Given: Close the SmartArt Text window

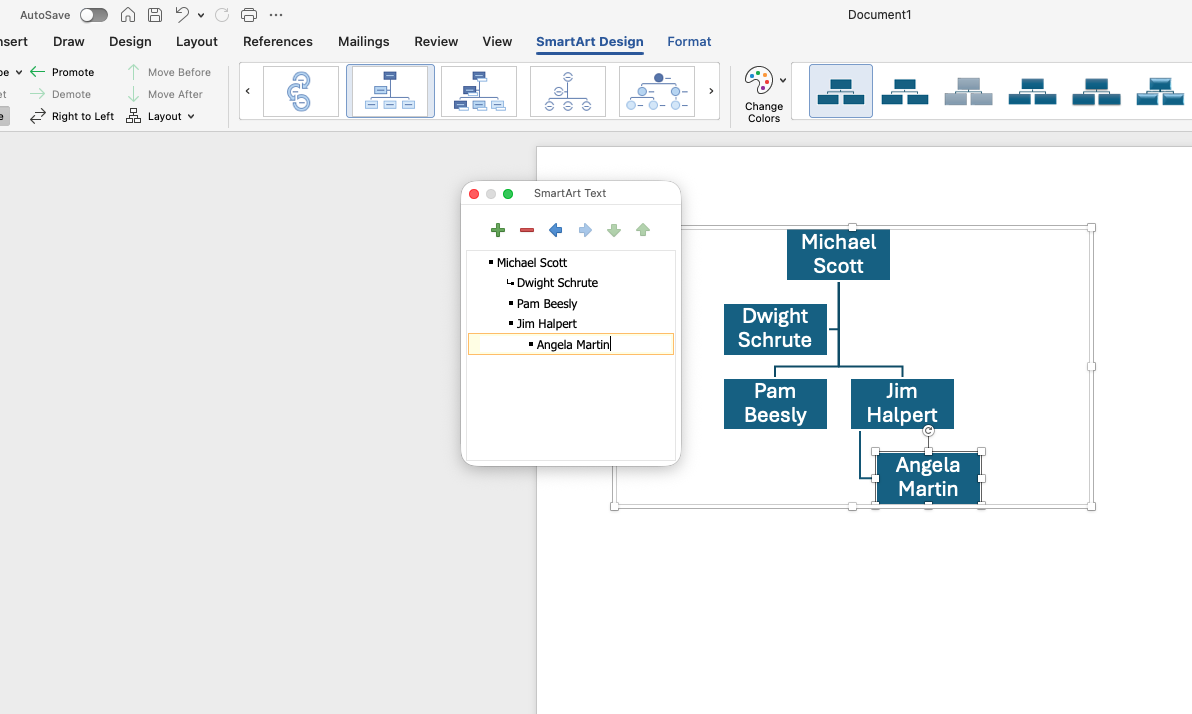Looking at the screenshot, I should click(x=474, y=194).
